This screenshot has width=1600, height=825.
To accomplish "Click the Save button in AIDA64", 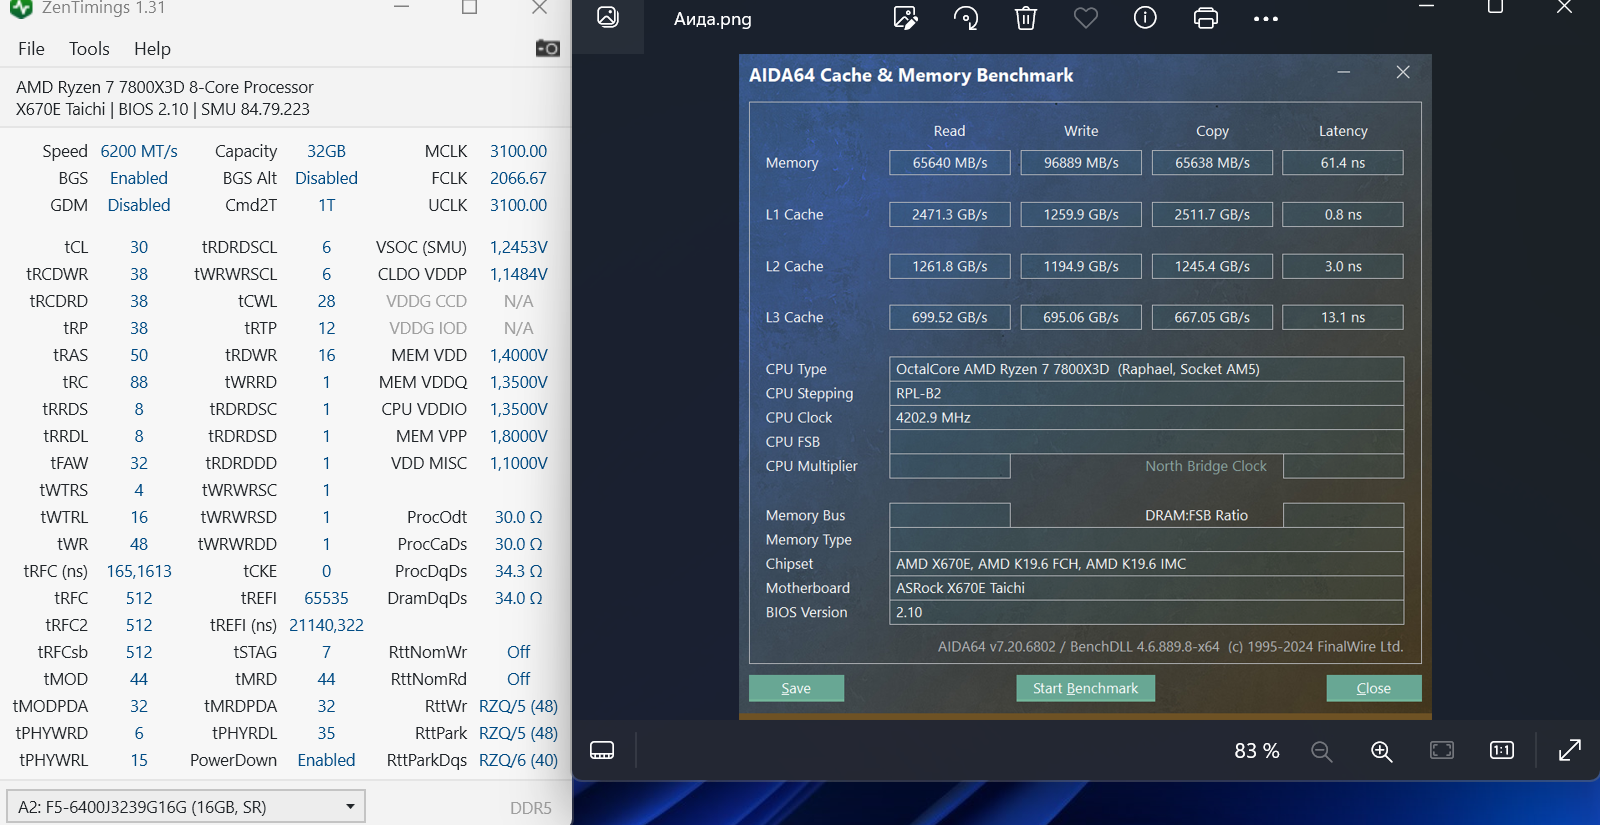I will coord(796,688).
